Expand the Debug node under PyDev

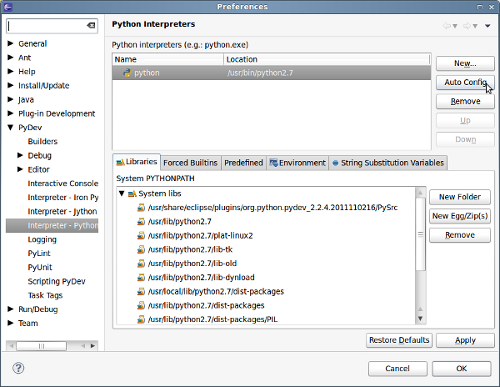(20, 155)
